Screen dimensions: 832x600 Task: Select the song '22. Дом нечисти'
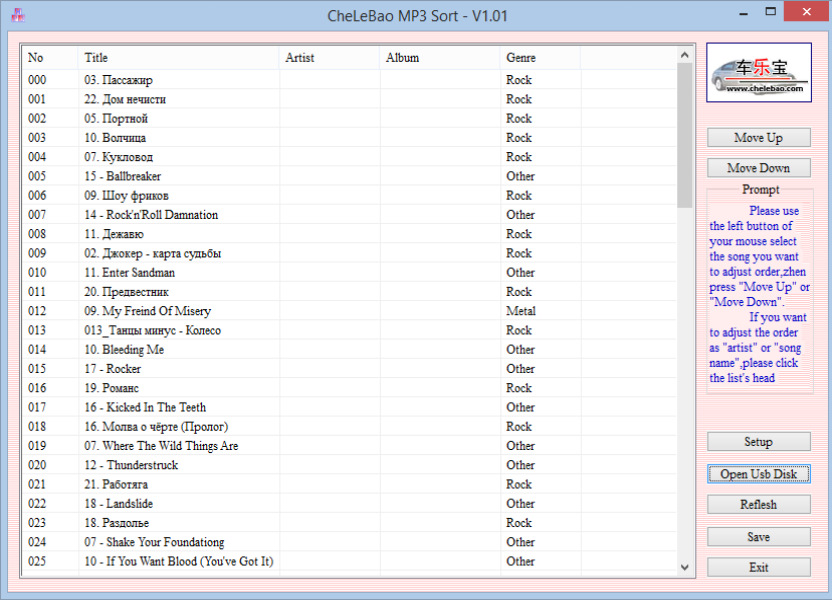(125, 99)
